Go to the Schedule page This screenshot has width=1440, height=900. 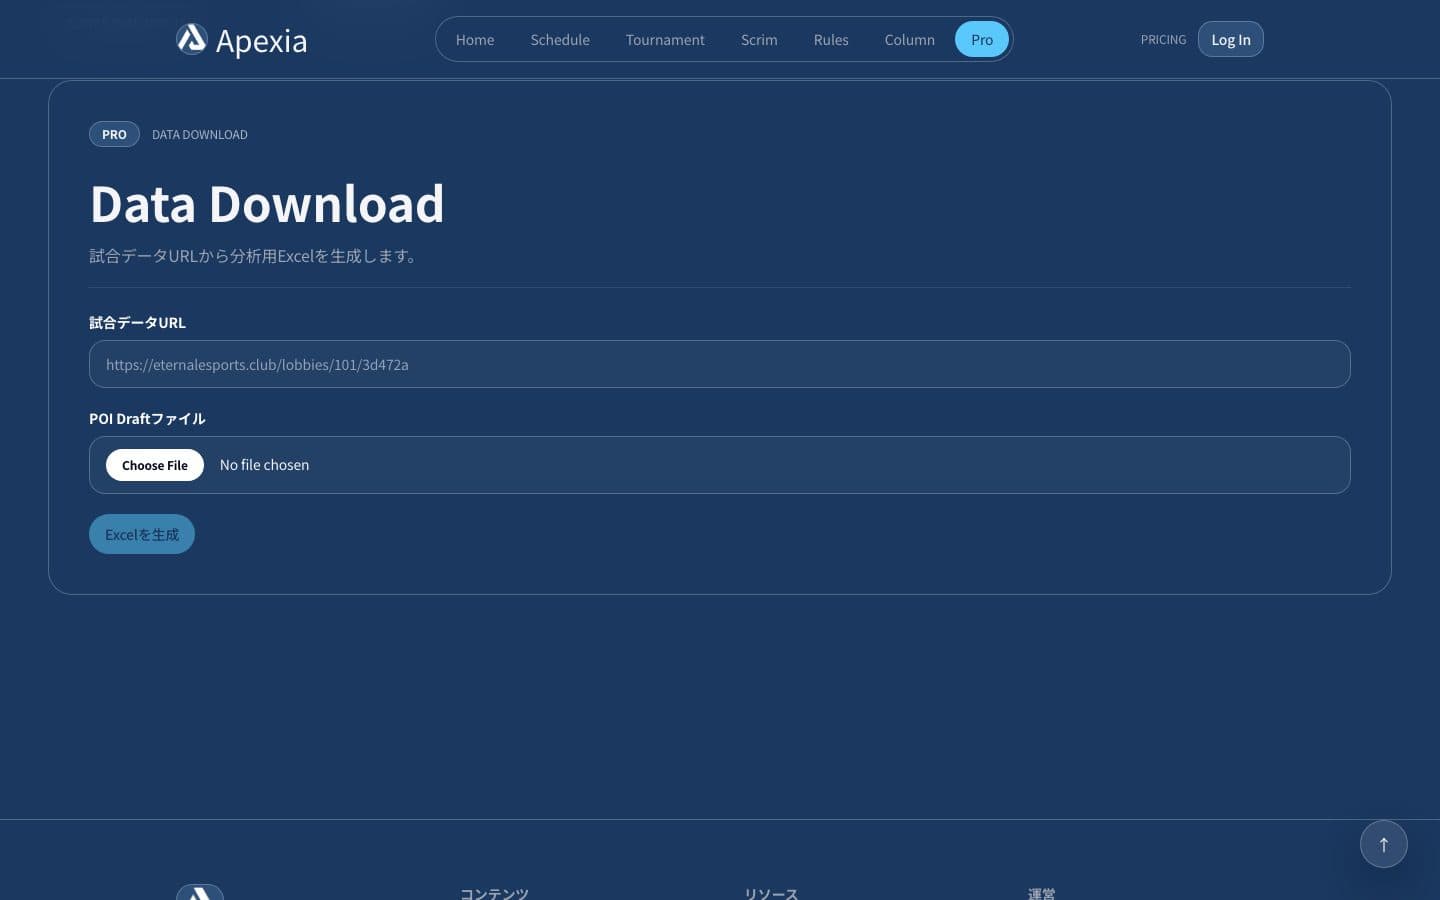tap(560, 40)
